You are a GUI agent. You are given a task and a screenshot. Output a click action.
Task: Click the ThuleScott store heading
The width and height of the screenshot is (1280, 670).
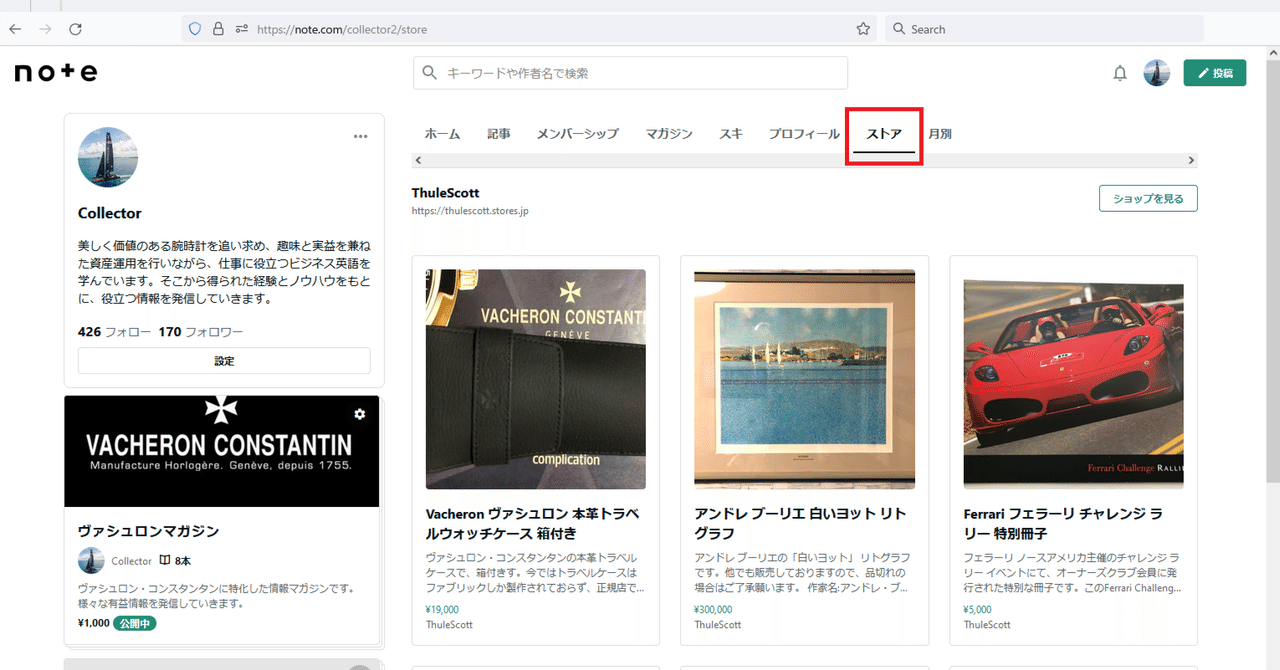pos(446,193)
